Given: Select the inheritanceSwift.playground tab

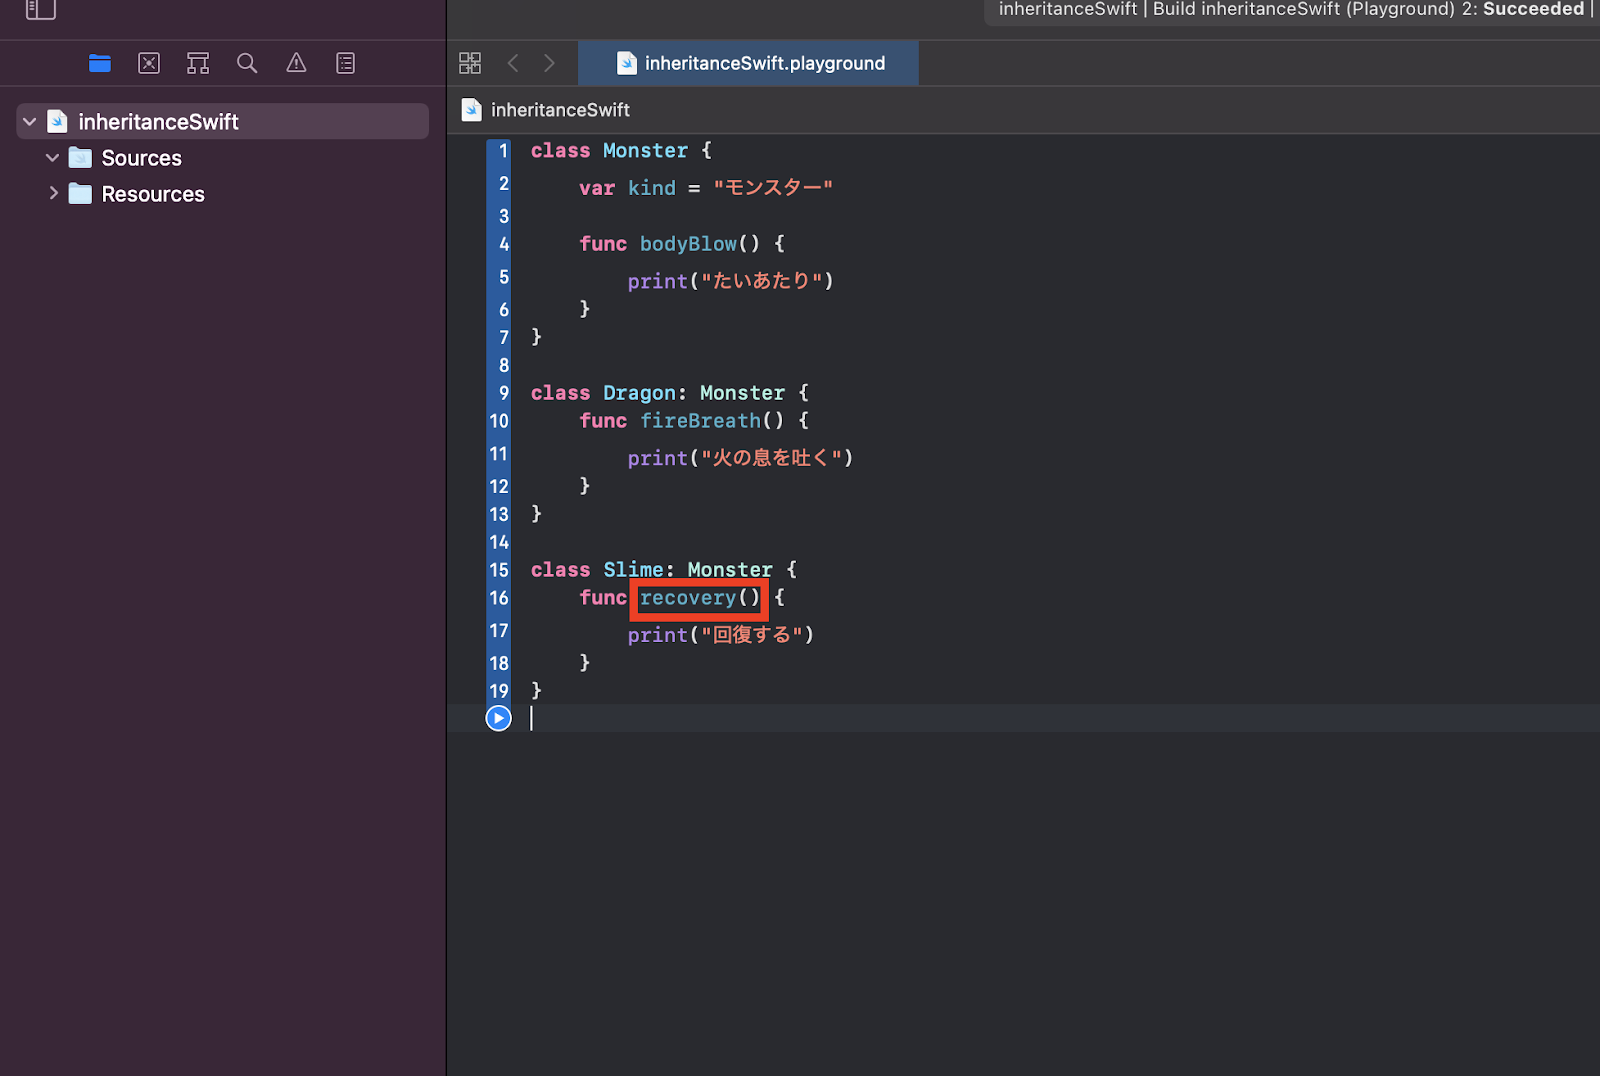Looking at the screenshot, I should pos(749,63).
